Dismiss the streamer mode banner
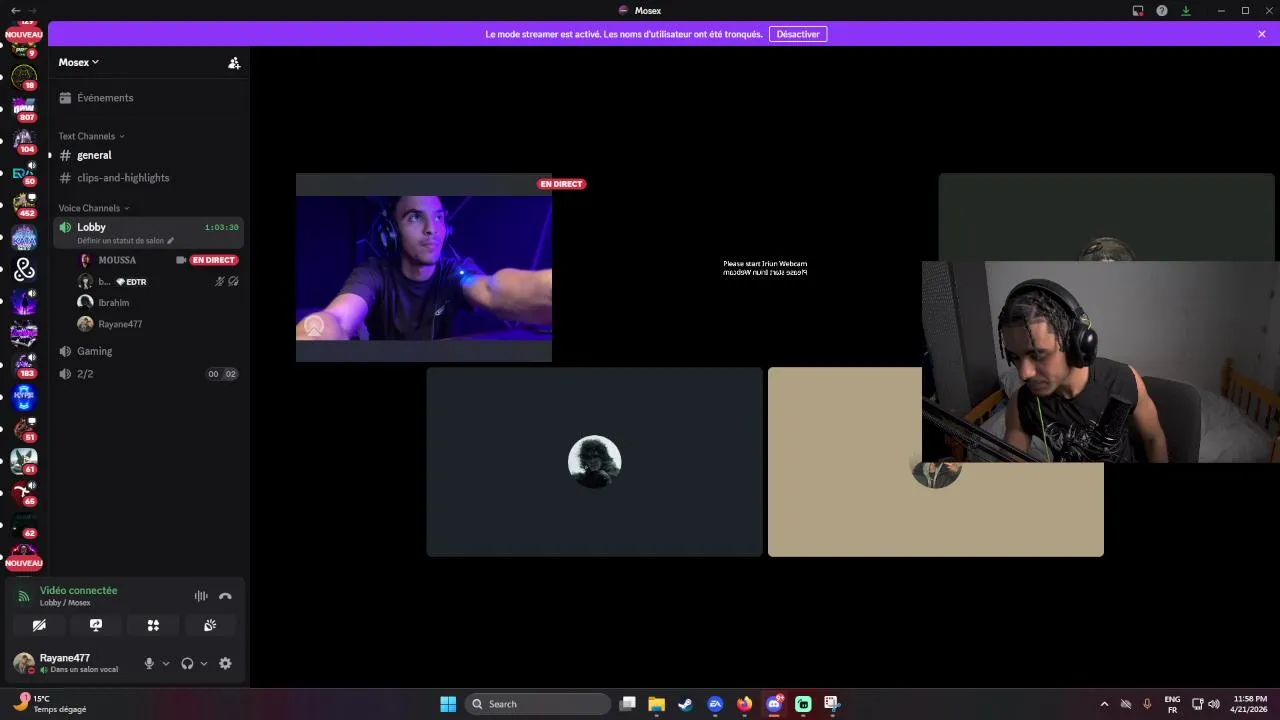This screenshot has width=1280, height=720. (x=1262, y=34)
